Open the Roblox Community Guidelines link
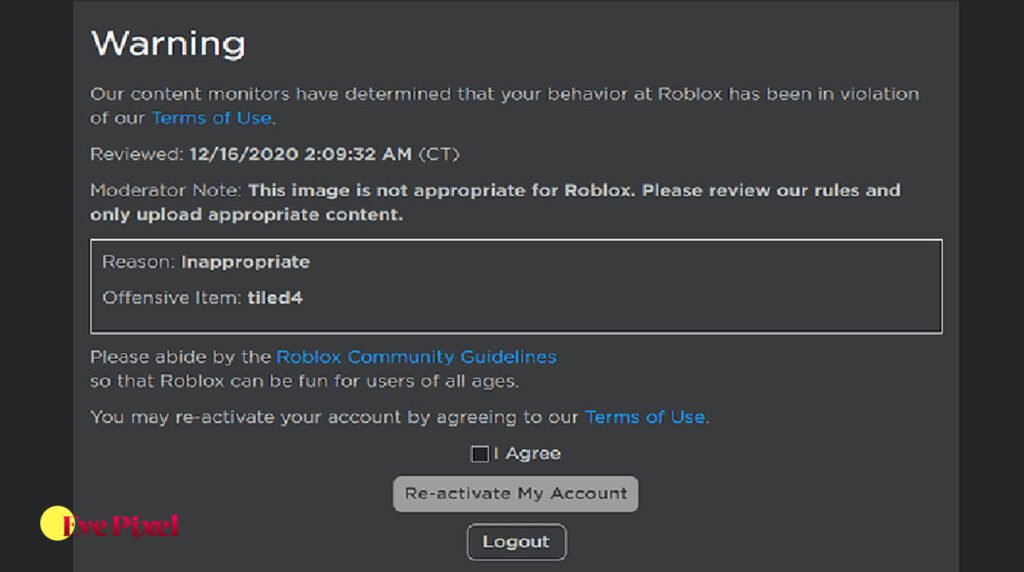The image size is (1024, 572). click(x=417, y=357)
